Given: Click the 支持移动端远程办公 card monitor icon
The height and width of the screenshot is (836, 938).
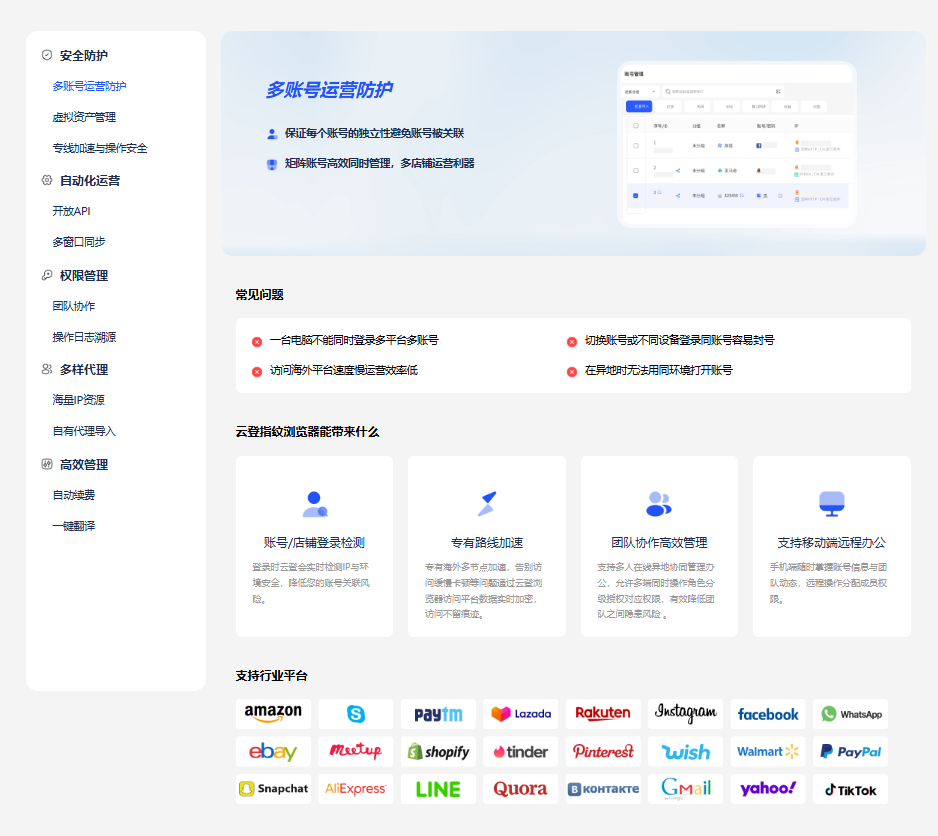Looking at the screenshot, I should click(x=832, y=504).
